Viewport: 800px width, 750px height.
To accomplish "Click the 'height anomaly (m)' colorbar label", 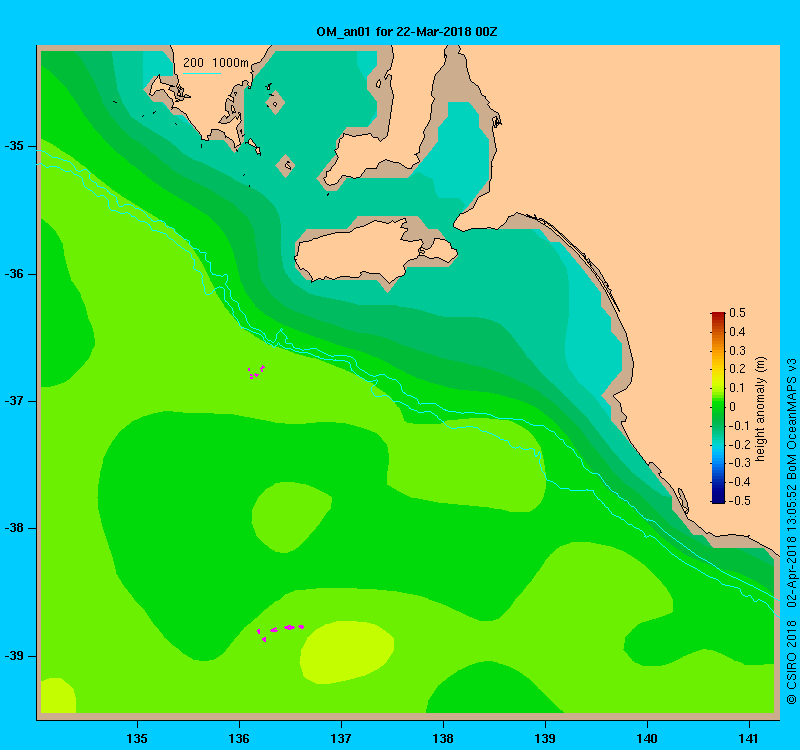I will (760, 409).
